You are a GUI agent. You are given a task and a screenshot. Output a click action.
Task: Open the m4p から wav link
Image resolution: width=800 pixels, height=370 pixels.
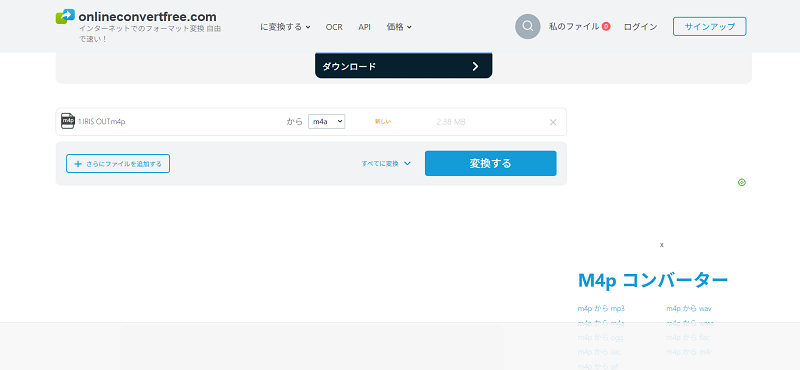[689, 308]
